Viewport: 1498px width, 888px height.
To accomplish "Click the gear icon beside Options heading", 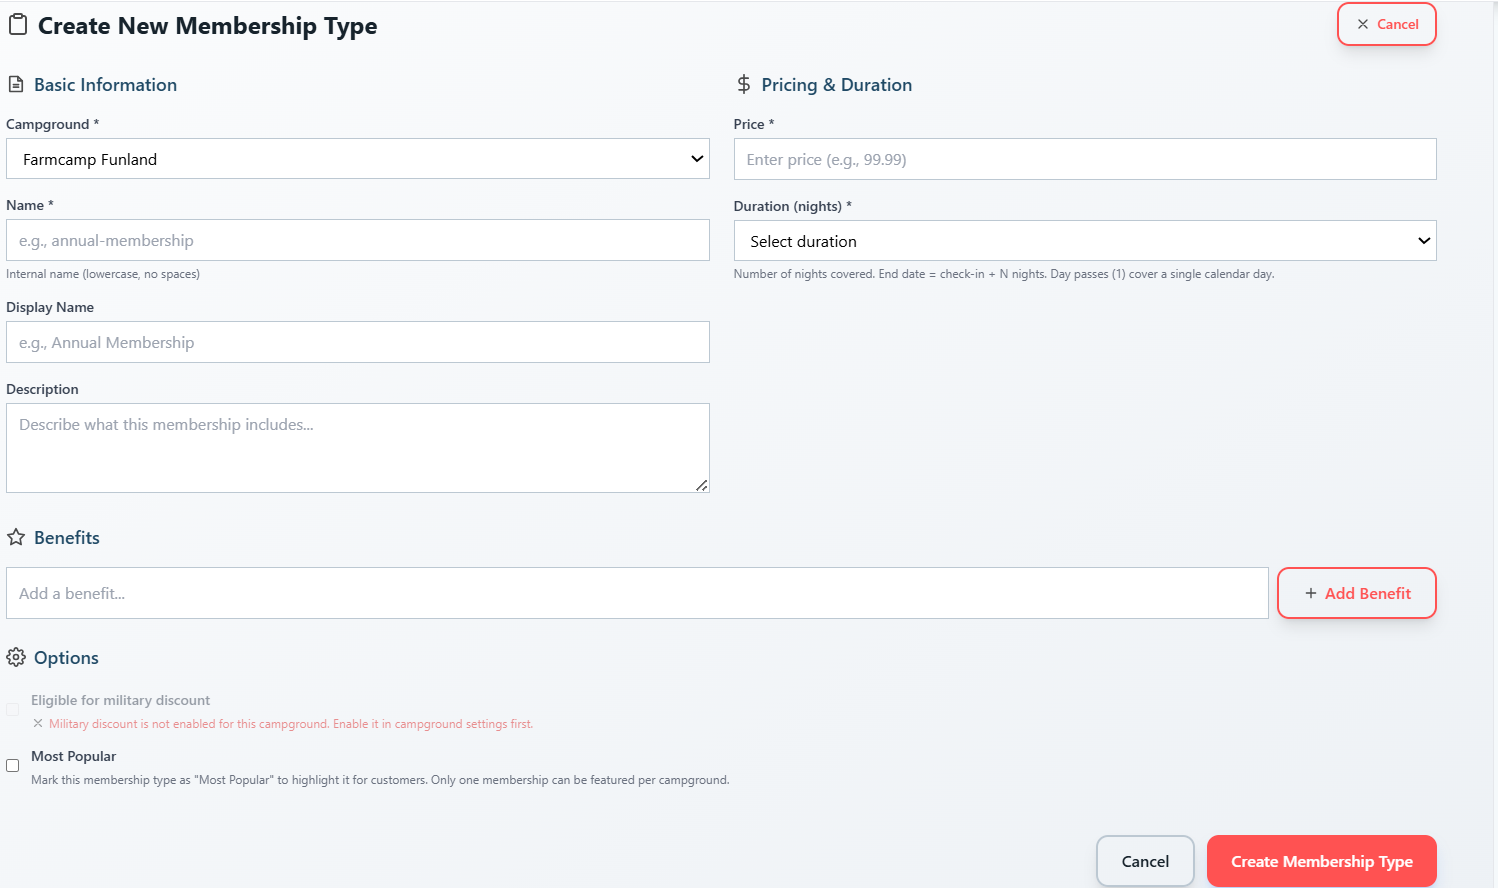I will 16,657.
